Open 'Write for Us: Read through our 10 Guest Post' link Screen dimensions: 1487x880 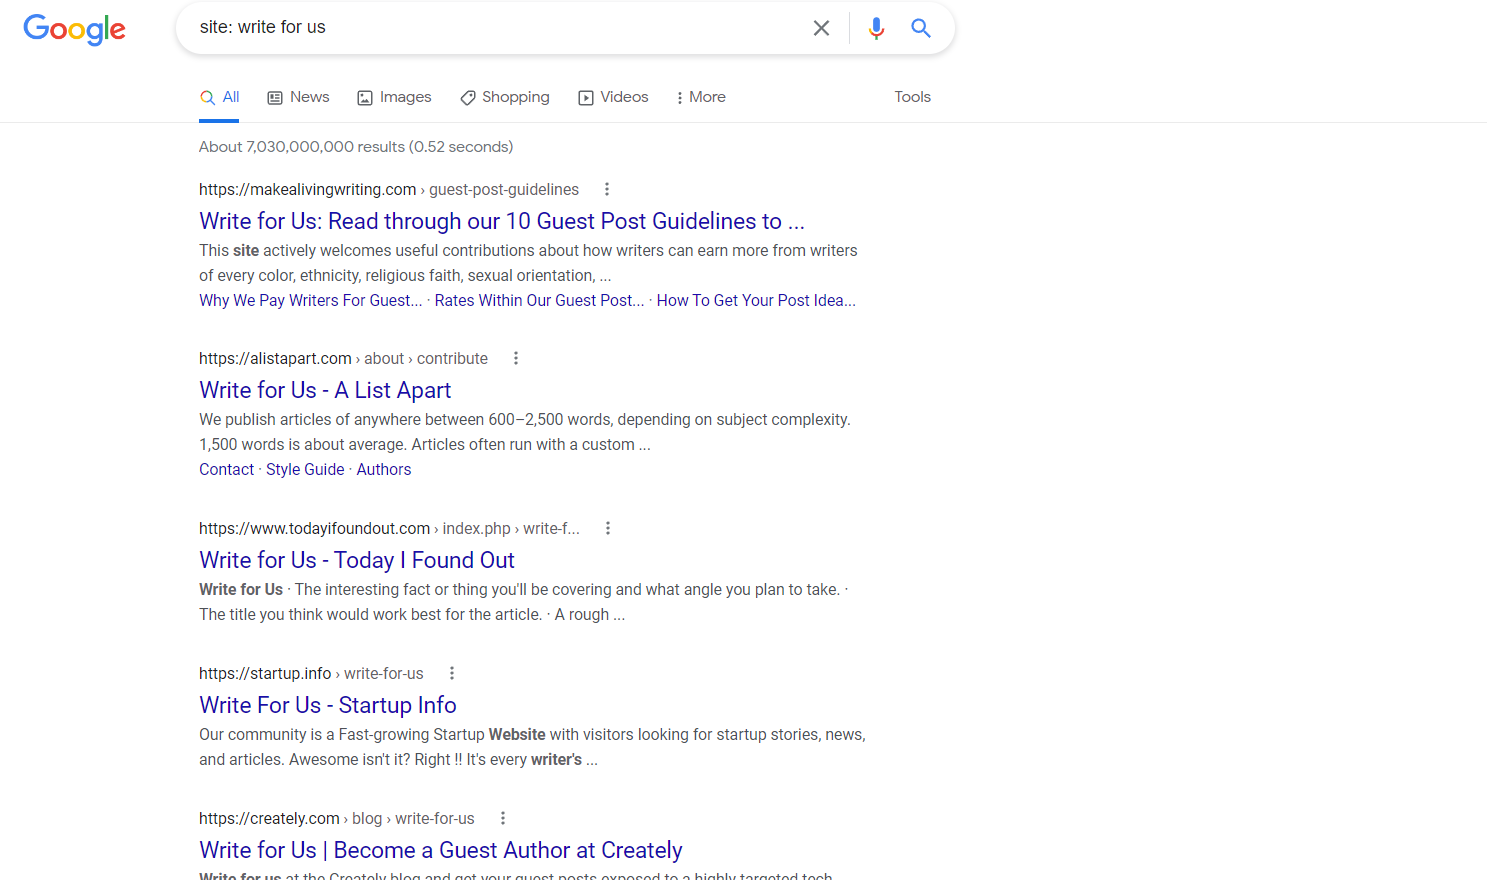pos(502,221)
